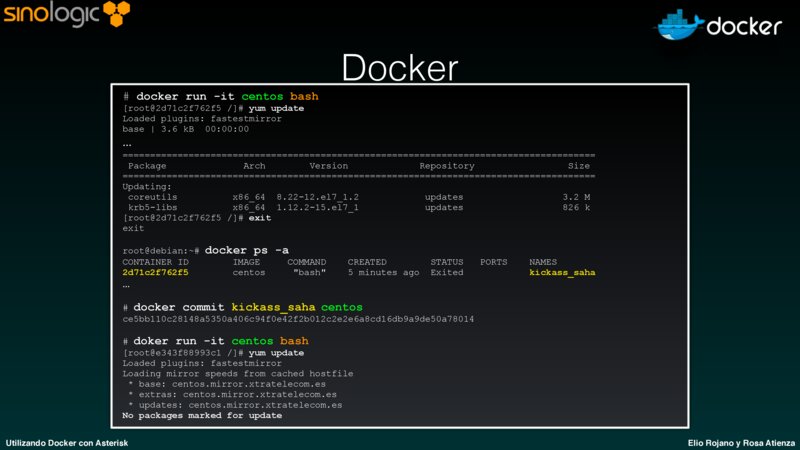Viewport: 800px width, 450px height.
Task: Click the yellow container ID 2d71c2f762f5
Action: coord(154,271)
